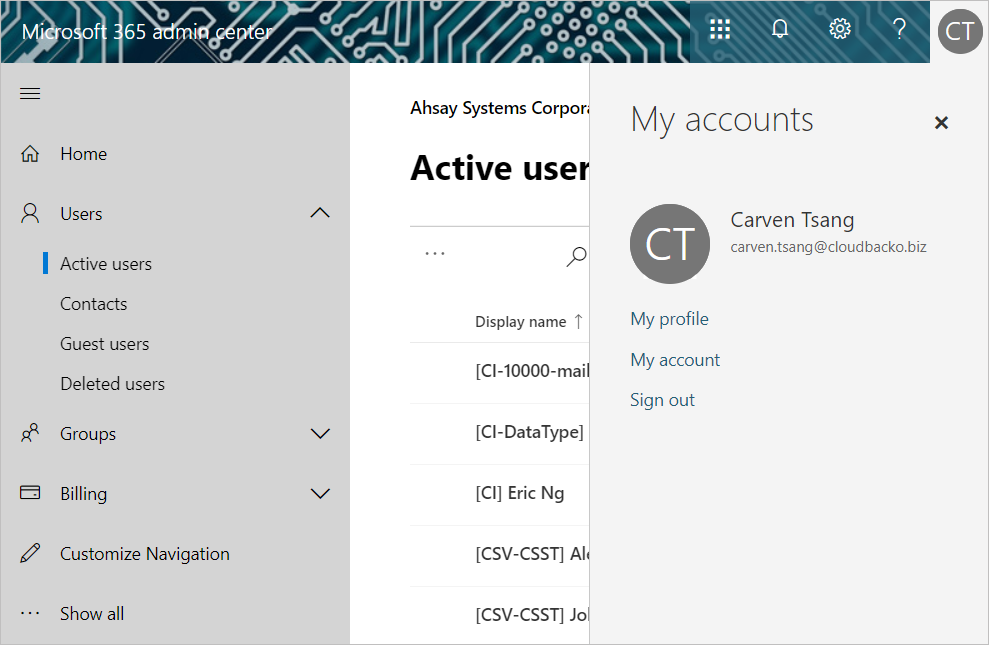Close the My accounts panel
Viewport: 989px width, 645px height.
click(x=941, y=123)
